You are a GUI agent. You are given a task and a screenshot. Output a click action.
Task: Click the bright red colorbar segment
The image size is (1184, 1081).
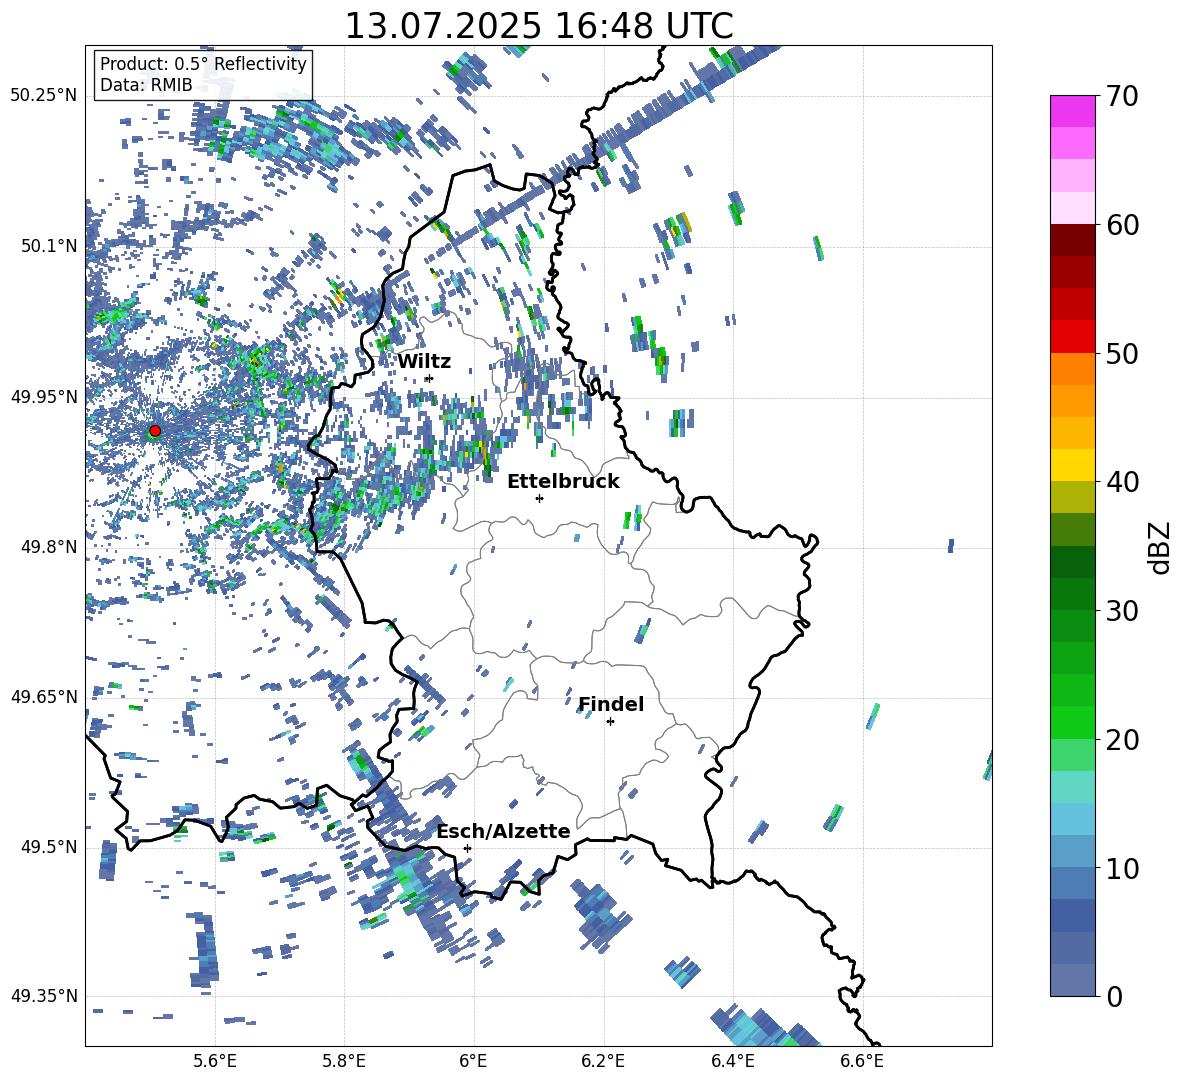[x=1073, y=336]
